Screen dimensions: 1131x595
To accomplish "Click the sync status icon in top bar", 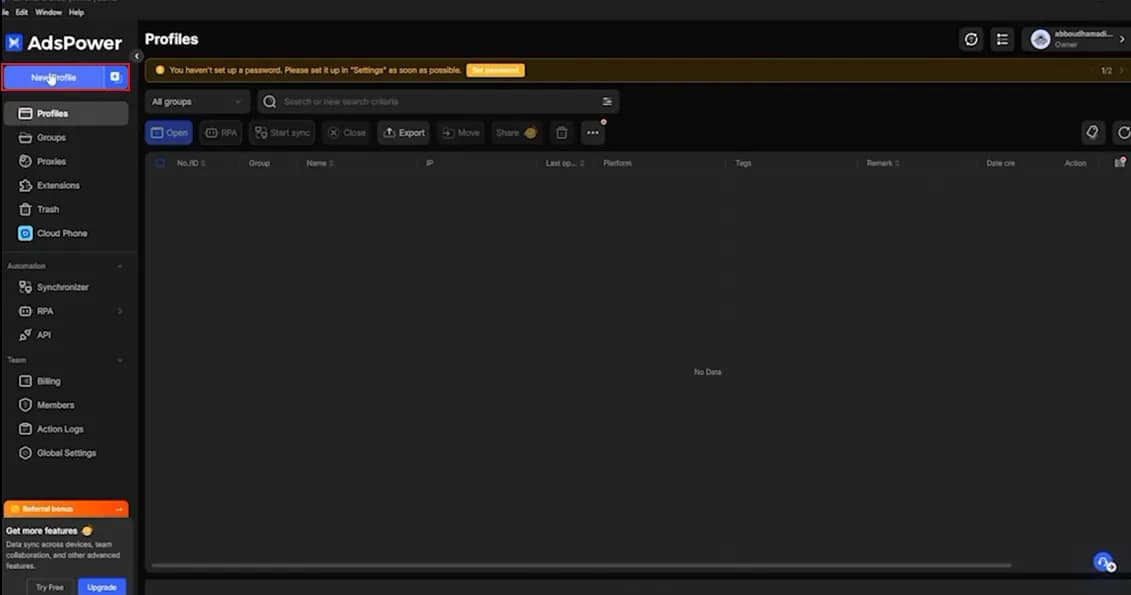I will tap(971, 40).
